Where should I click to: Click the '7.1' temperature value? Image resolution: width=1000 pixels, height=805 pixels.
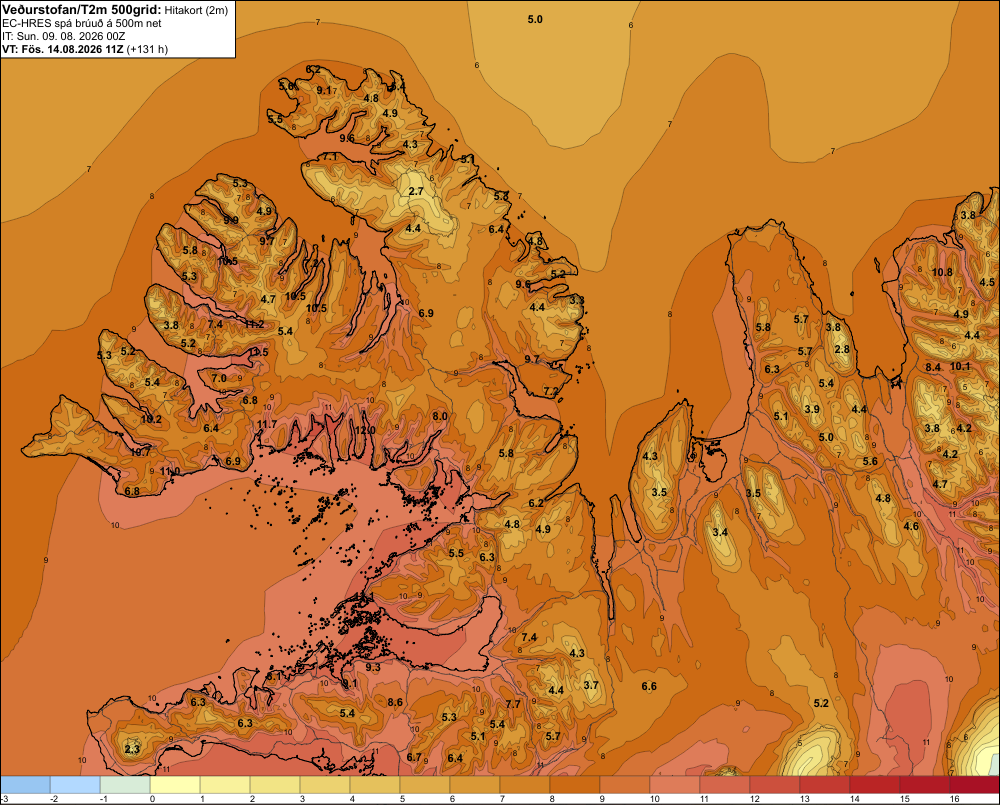click(330, 156)
